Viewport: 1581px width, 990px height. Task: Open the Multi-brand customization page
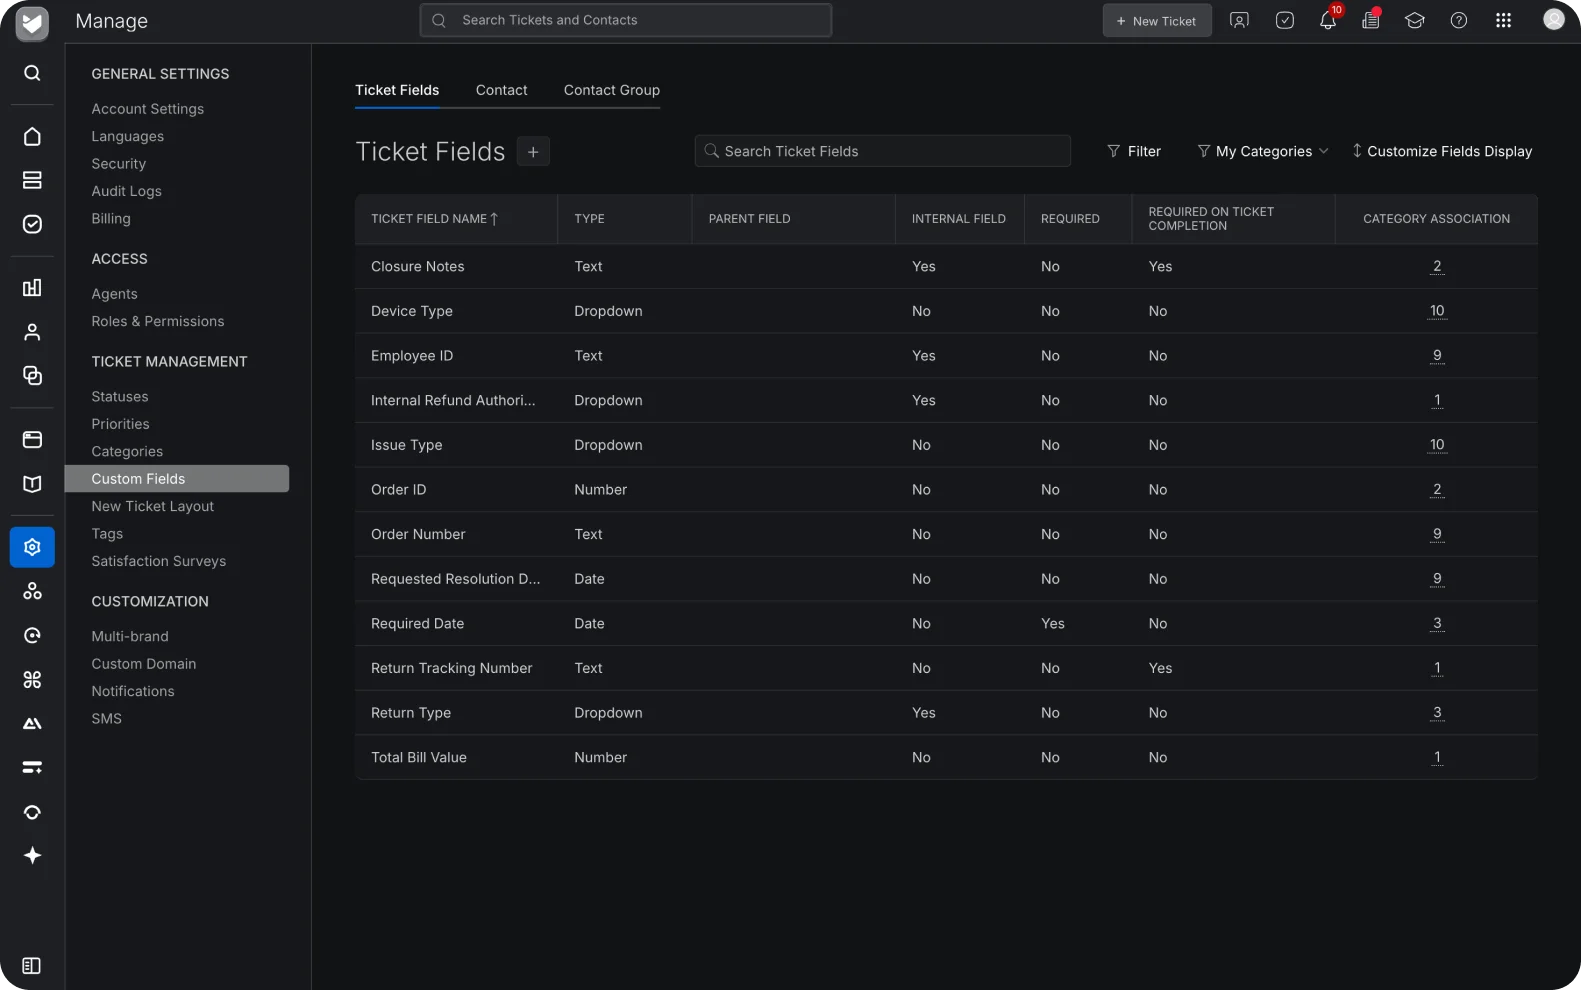tap(130, 636)
